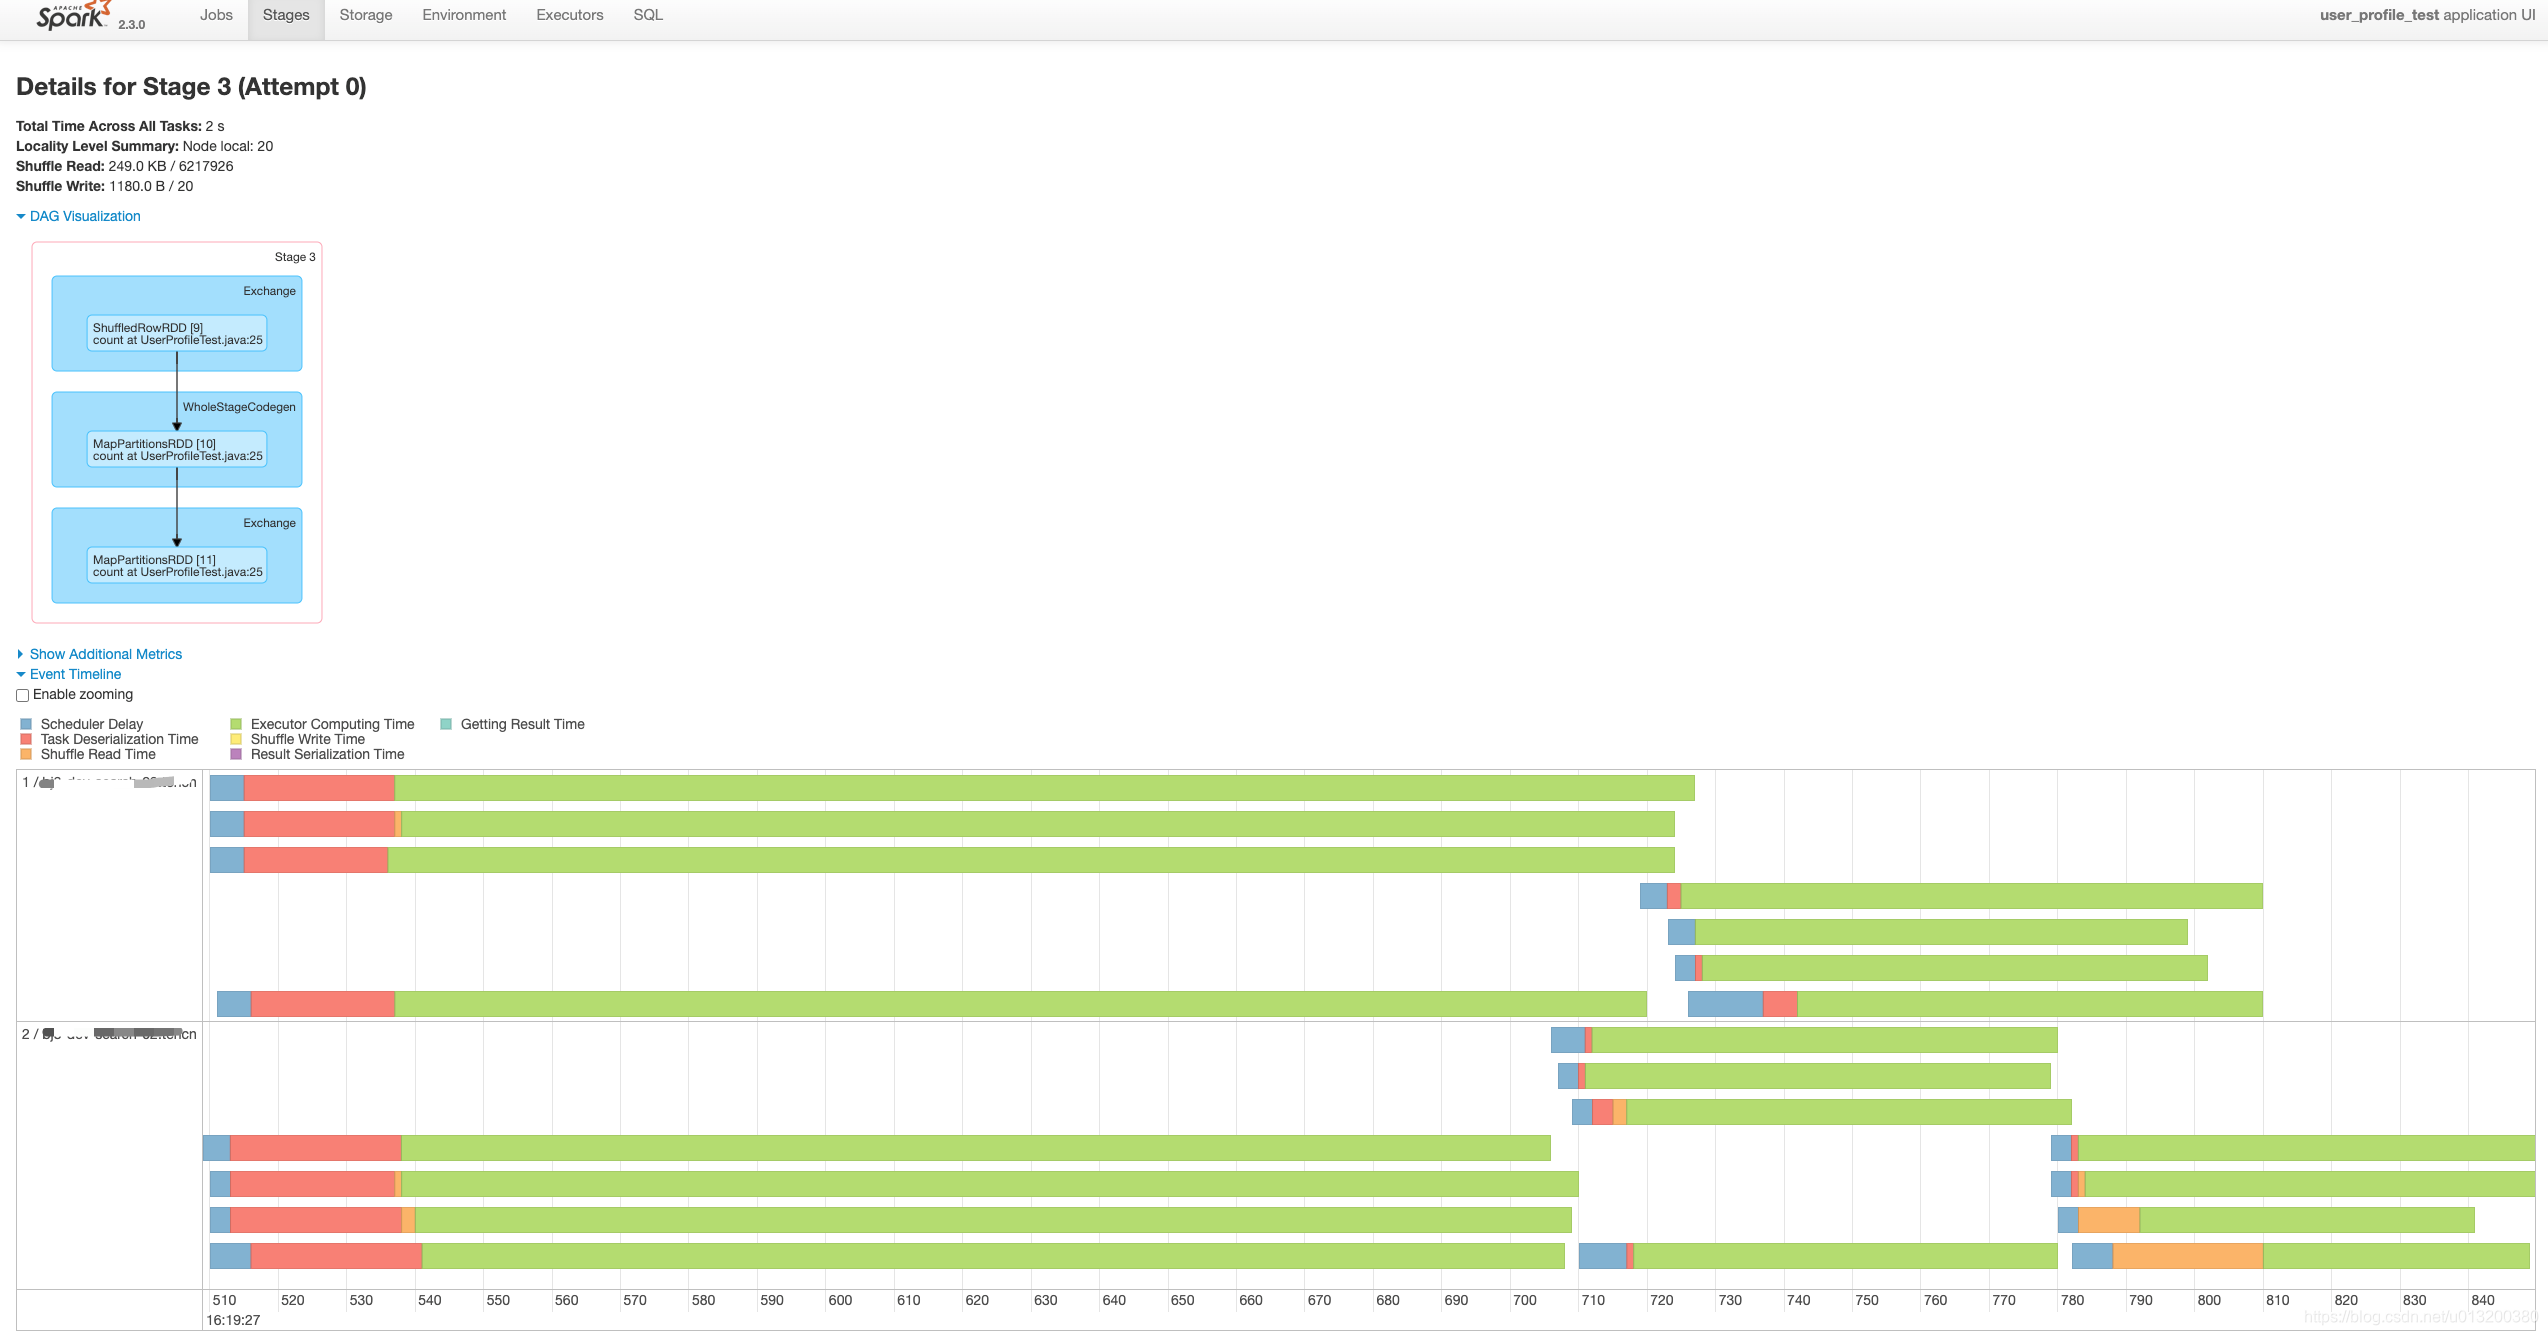Select the MapPartitionsRDD [10] node

177,450
